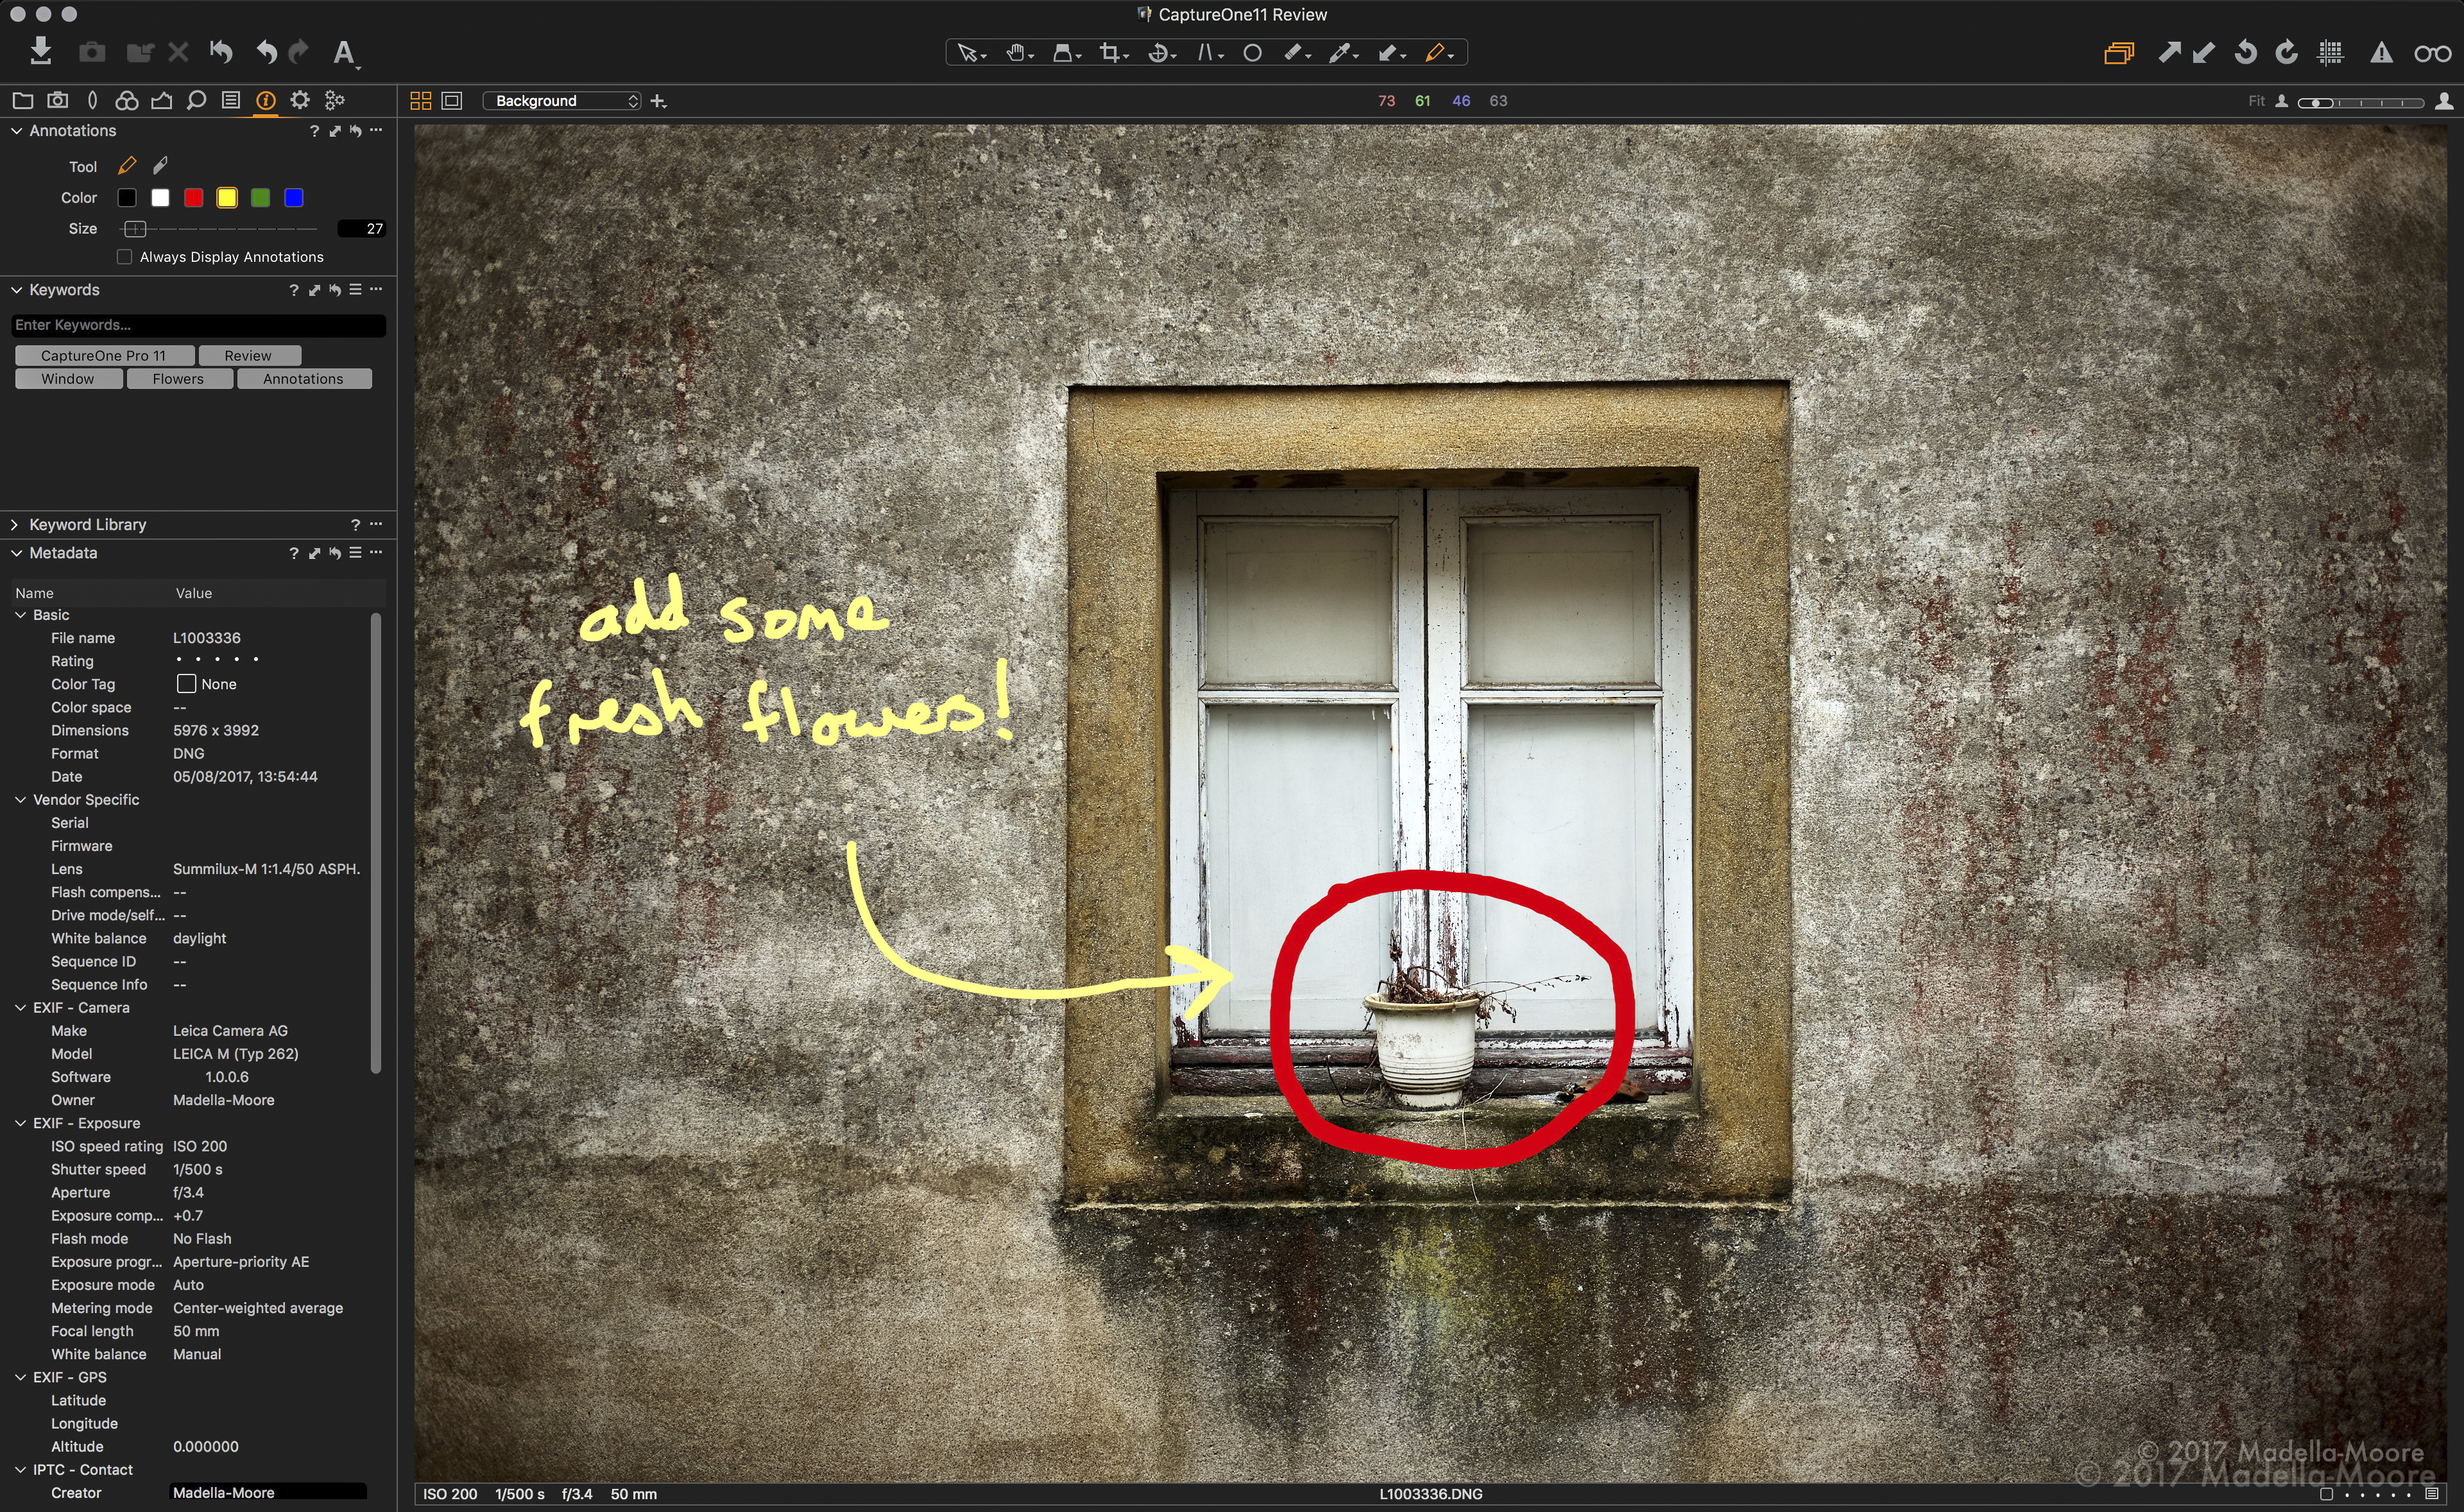Select the Pan hand tool
2464x1512 pixels.
coord(1015,52)
